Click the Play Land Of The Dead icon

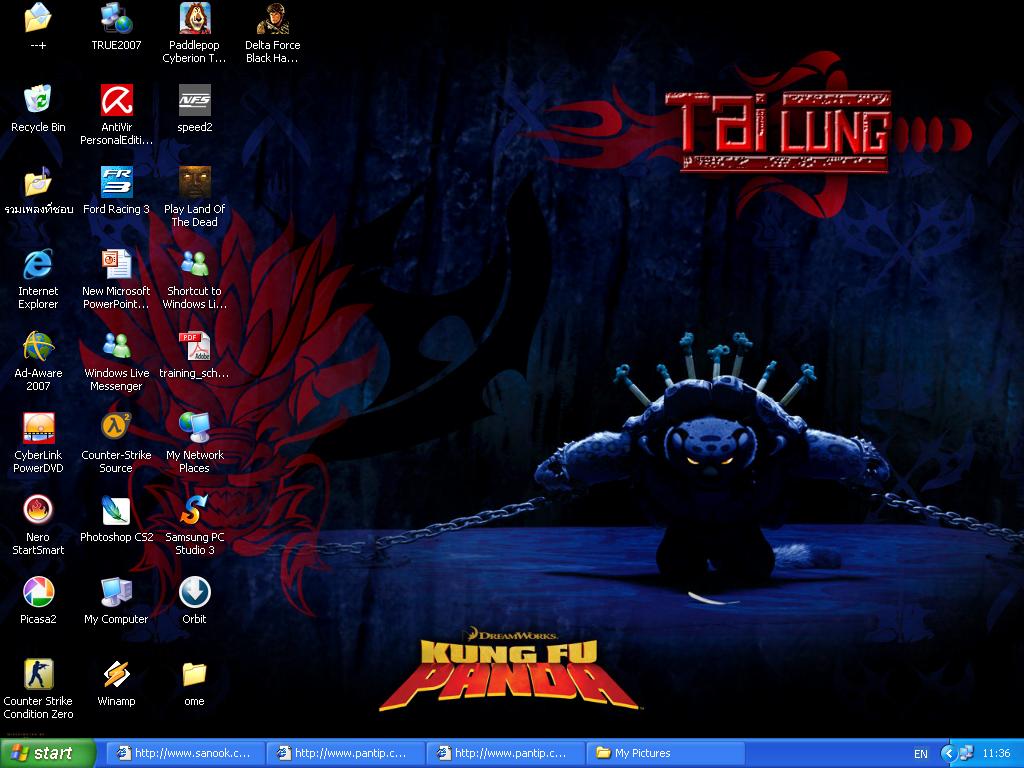click(x=195, y=182)
